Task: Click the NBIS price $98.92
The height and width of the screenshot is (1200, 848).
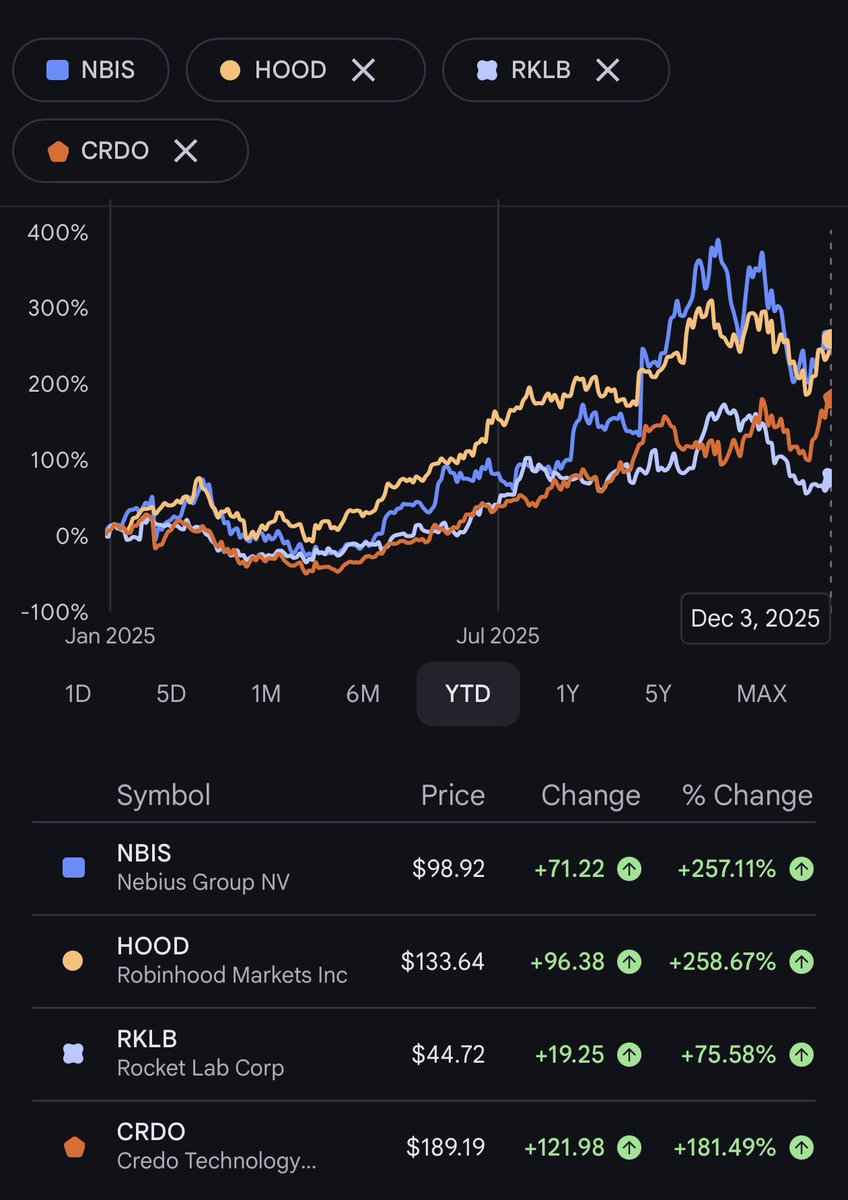Action: 448,869
